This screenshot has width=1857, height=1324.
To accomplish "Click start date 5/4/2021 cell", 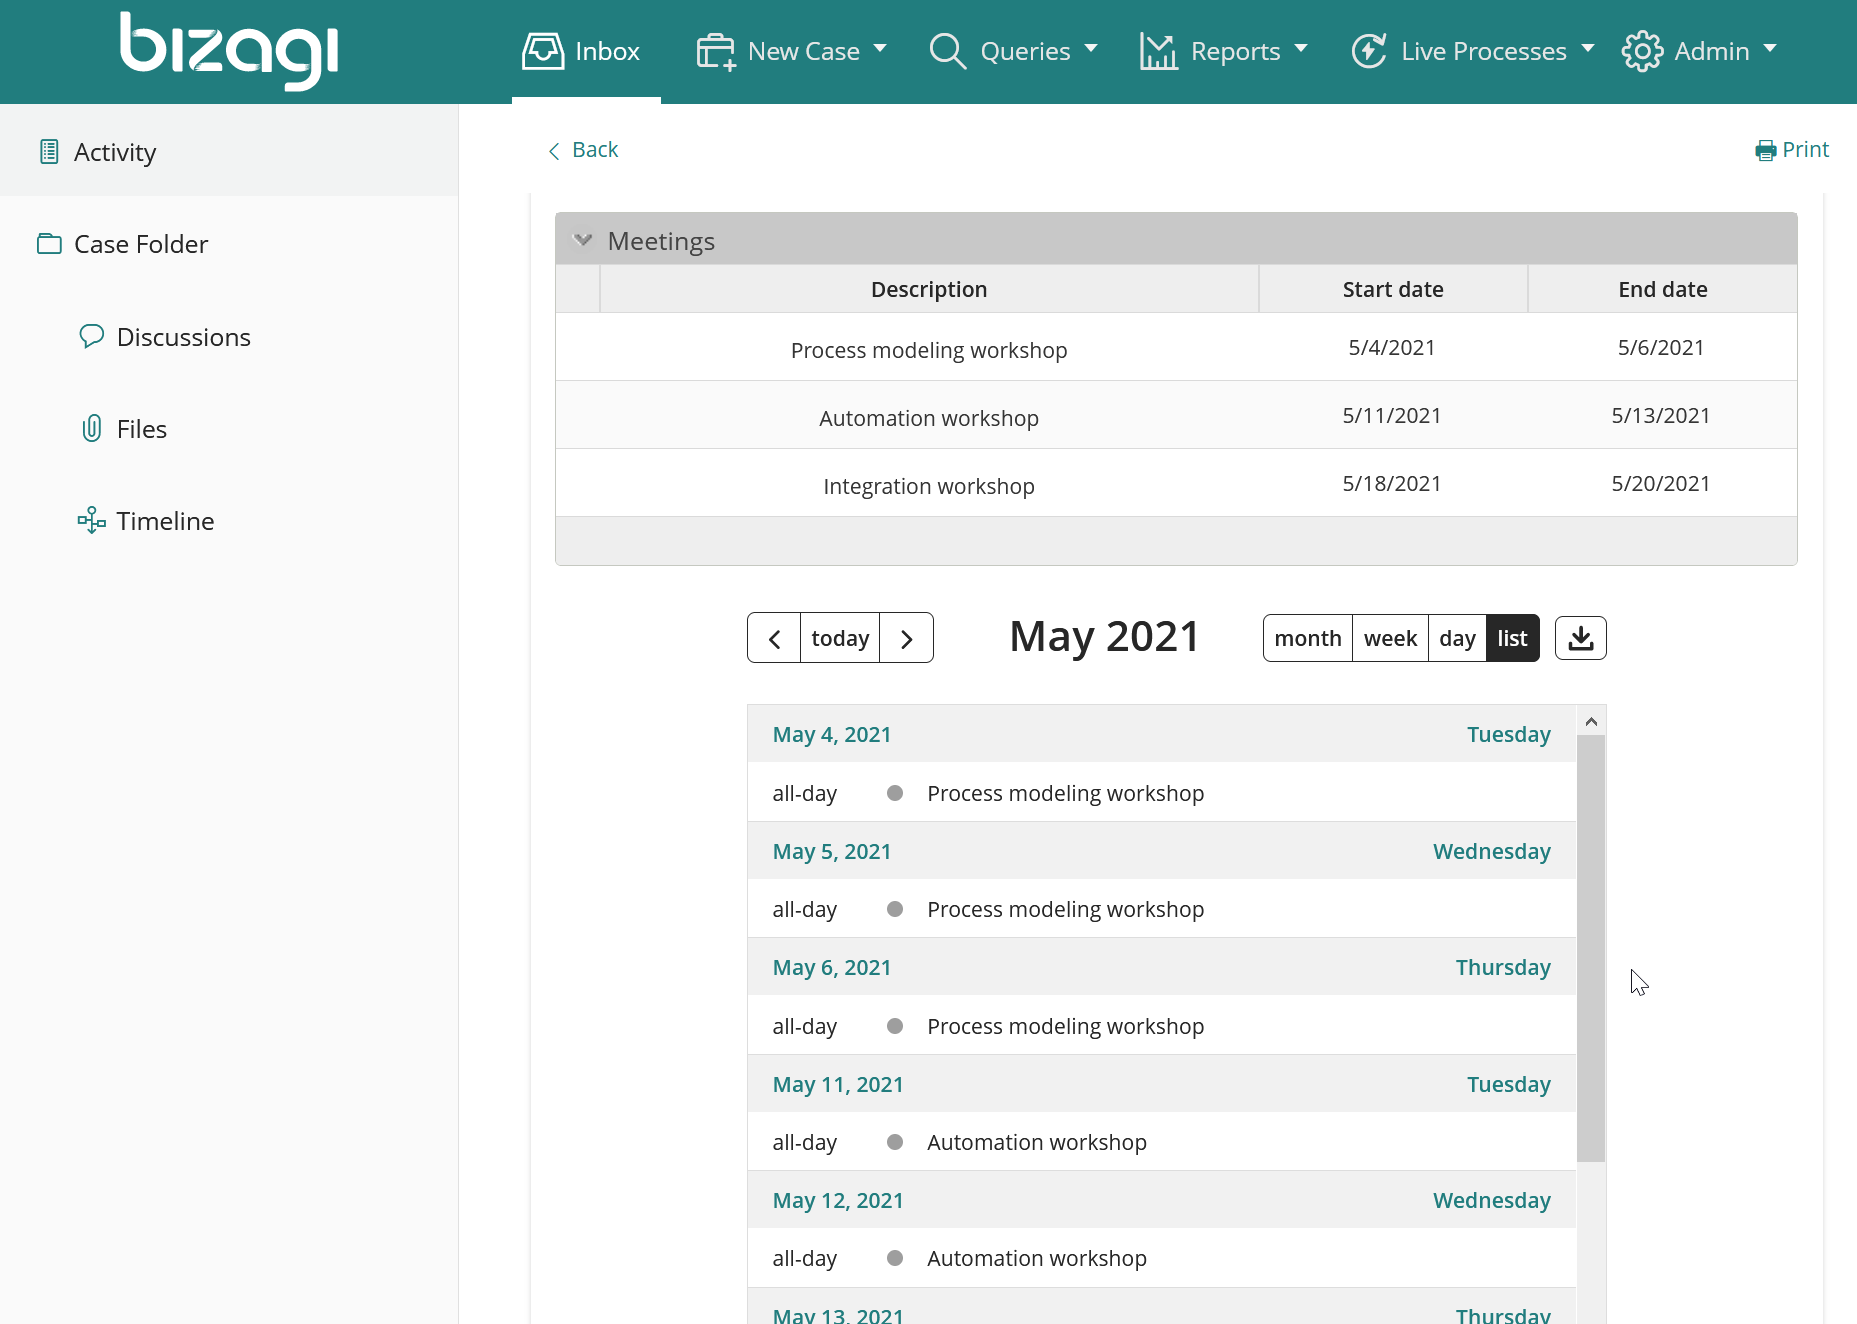I will coord(1392,348).
